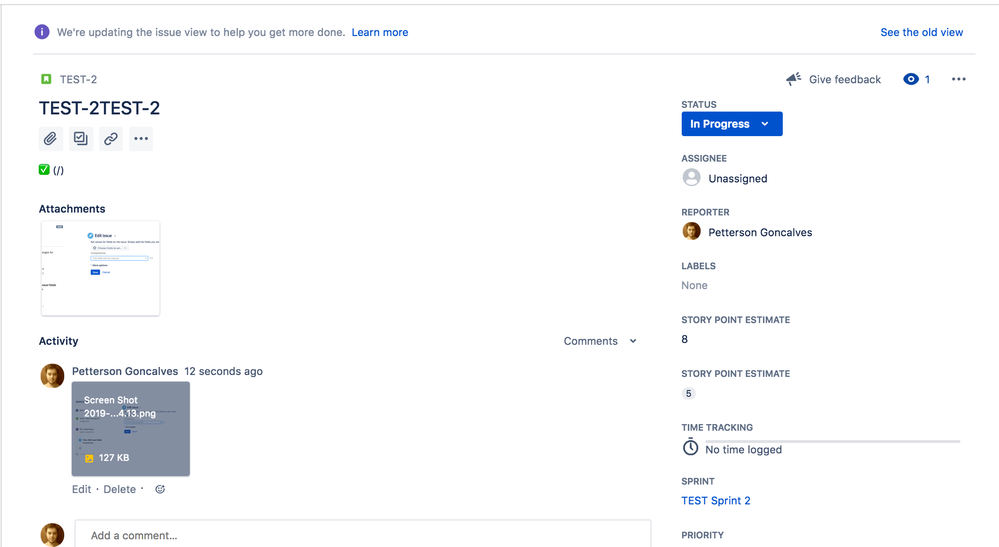This screenshot has width=999, height=547.
Task: Click the description text (/)
Action: tap(58, 170)
